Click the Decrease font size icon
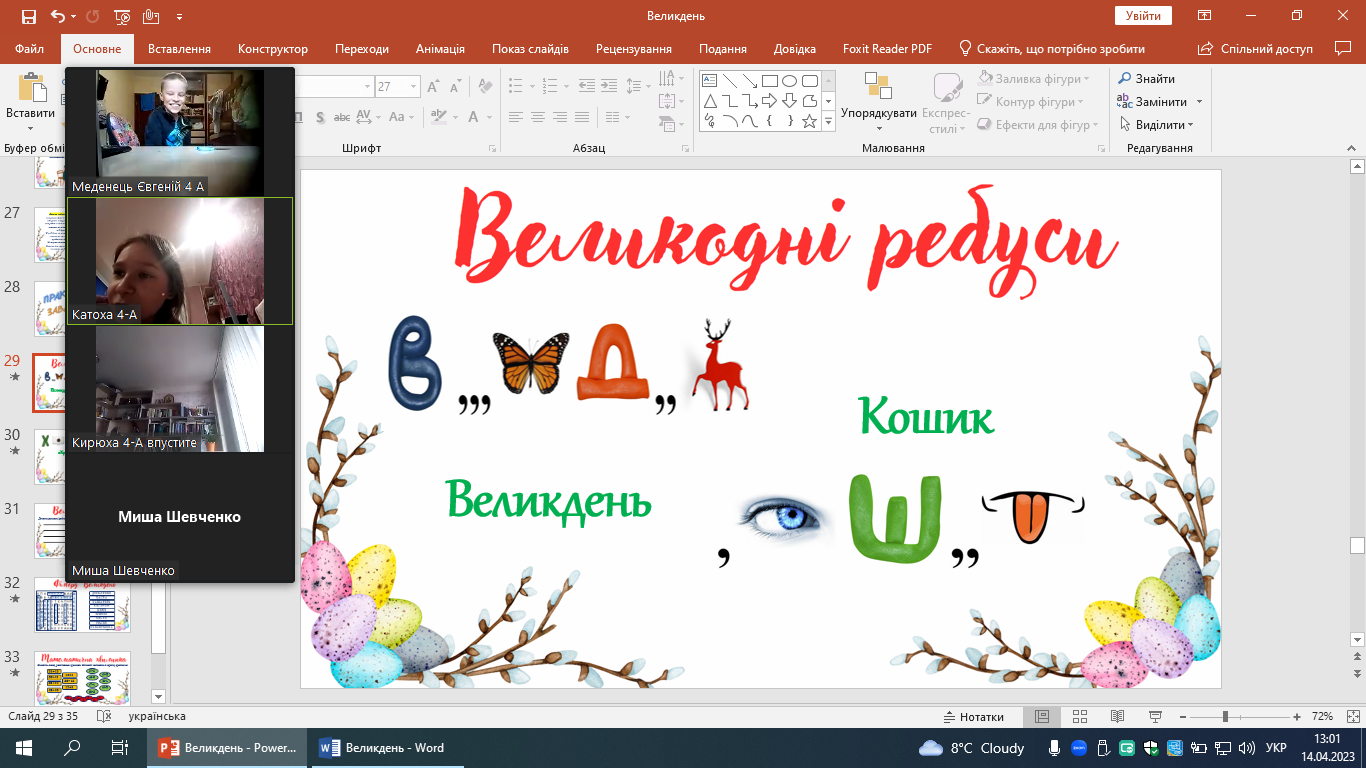 tap(457, 87)
